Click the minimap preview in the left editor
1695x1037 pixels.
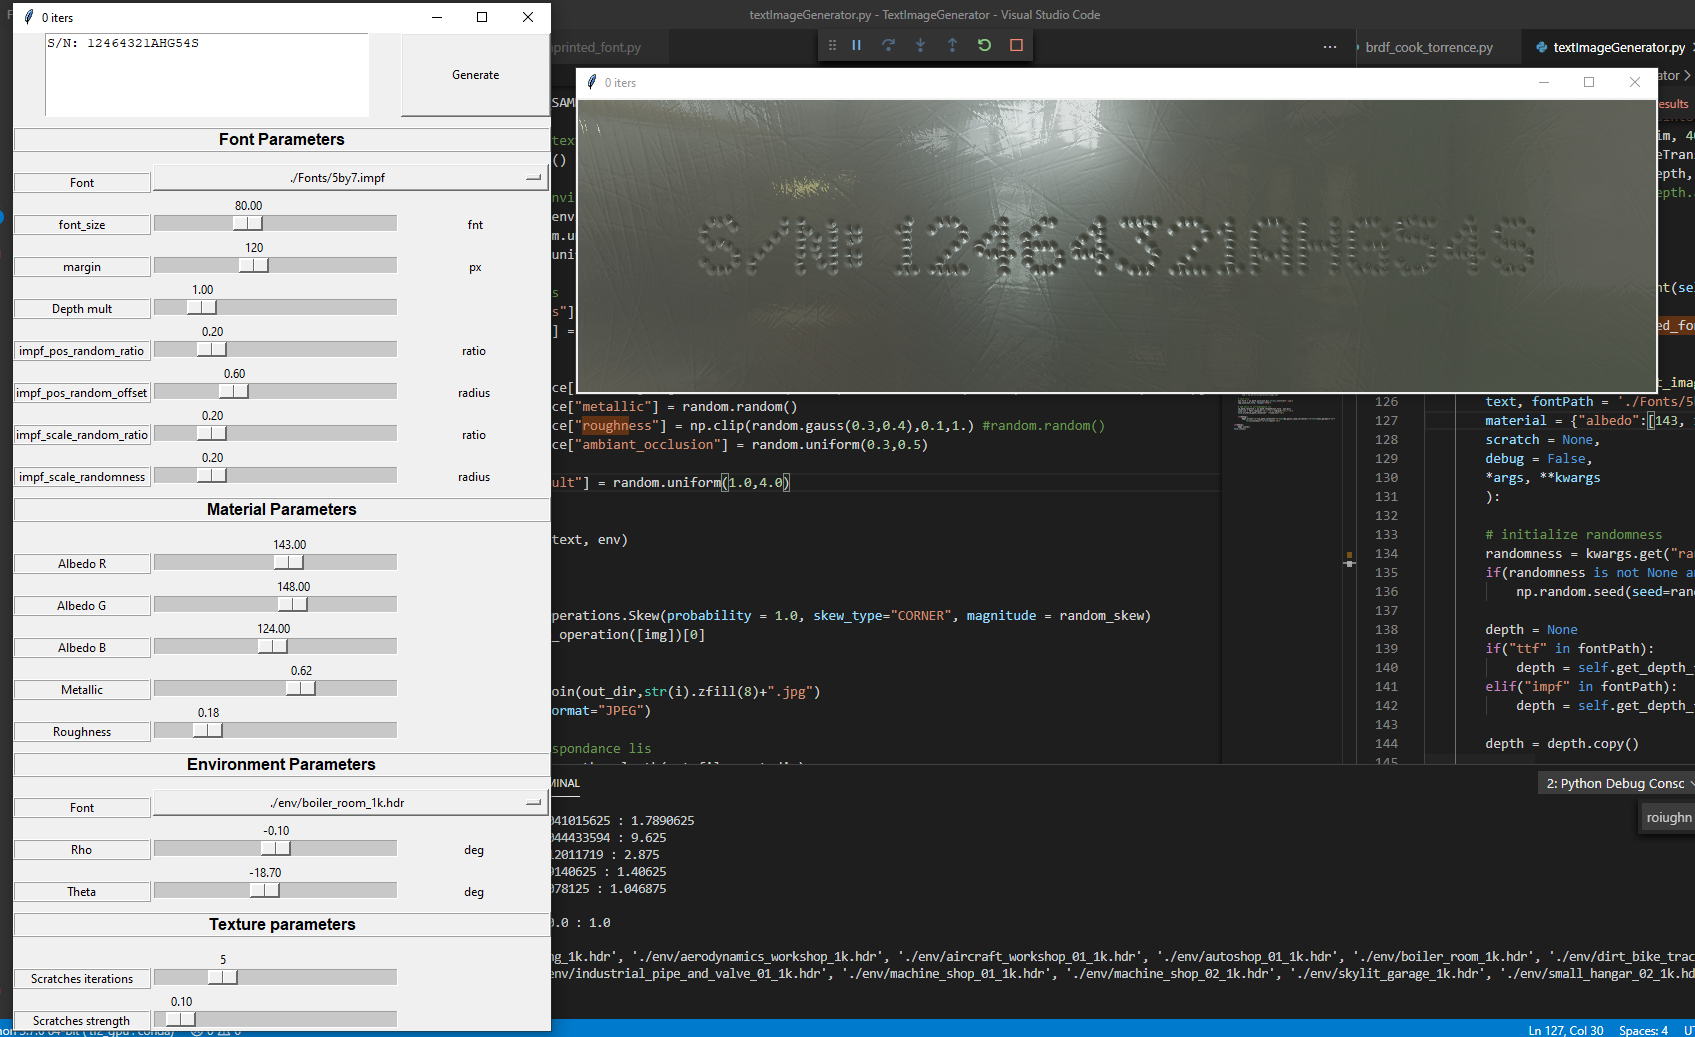1287,412
